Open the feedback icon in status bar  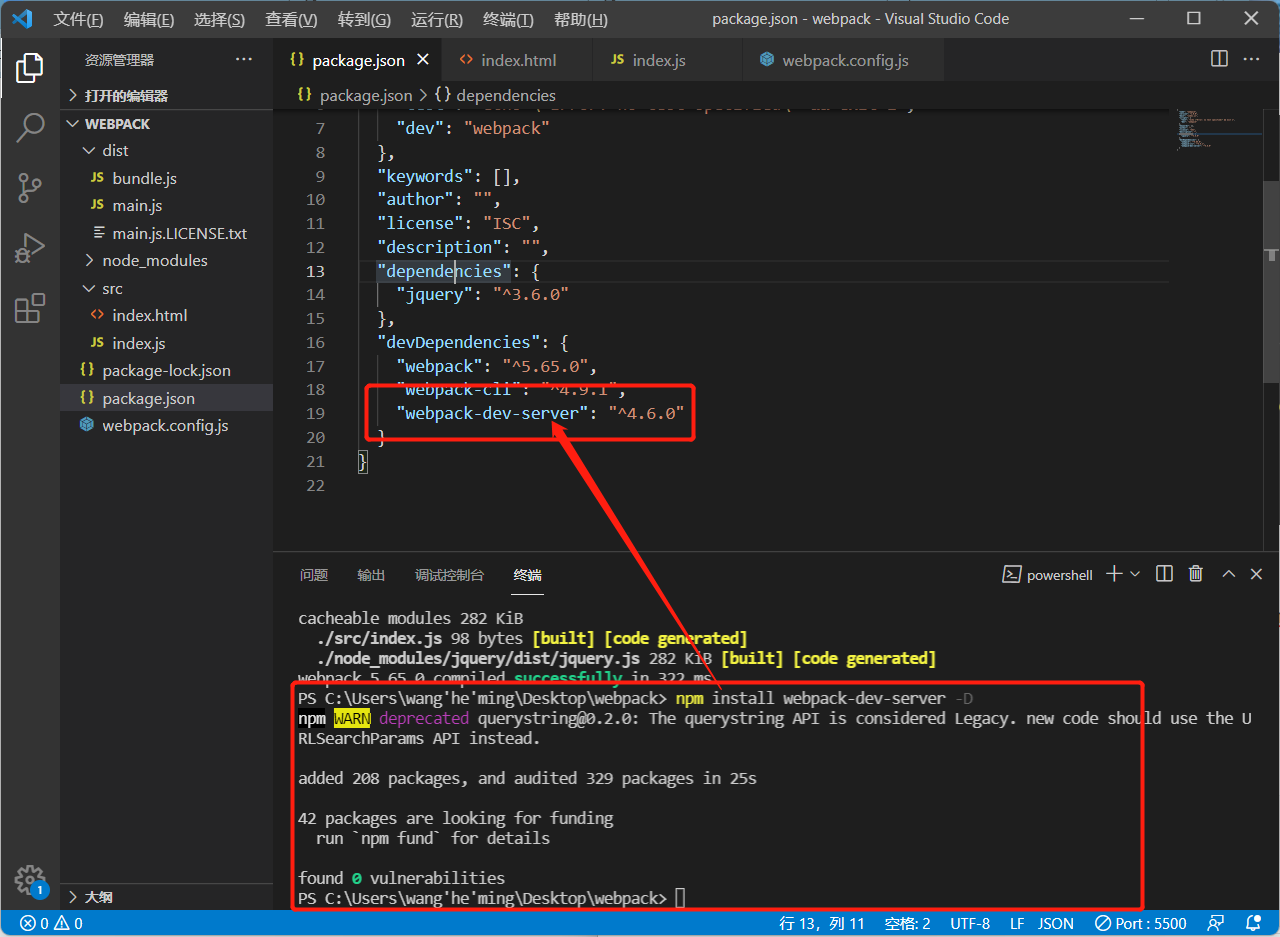(x=1216, y=924)
